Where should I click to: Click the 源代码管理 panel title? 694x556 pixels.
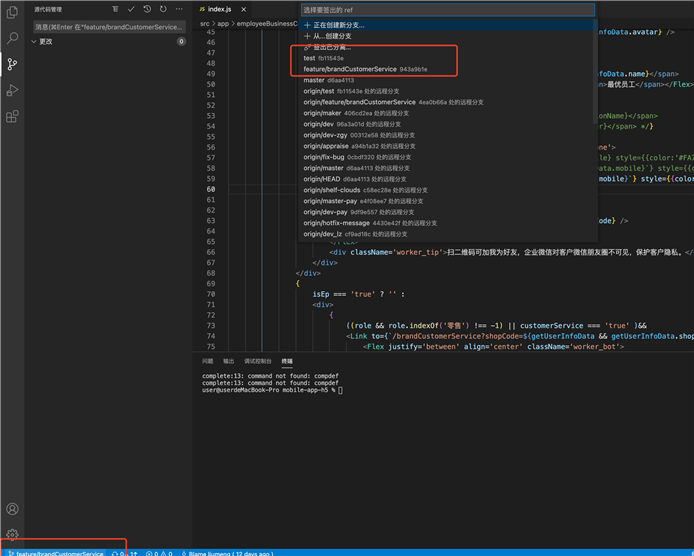tap(48, 9)
